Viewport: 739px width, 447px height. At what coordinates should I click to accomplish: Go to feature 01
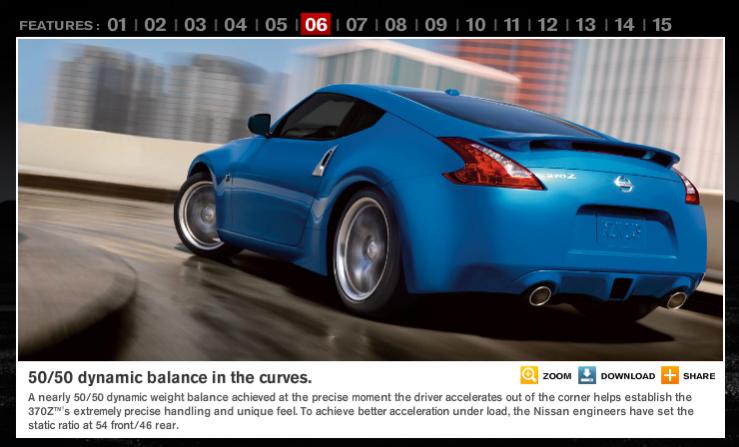coord(117,25)
